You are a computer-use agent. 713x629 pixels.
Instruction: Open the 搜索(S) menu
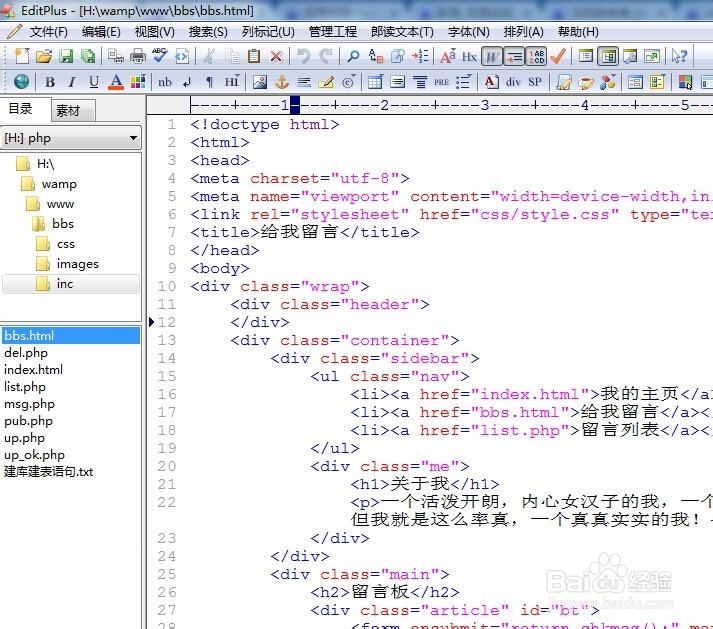coord(208,32)
